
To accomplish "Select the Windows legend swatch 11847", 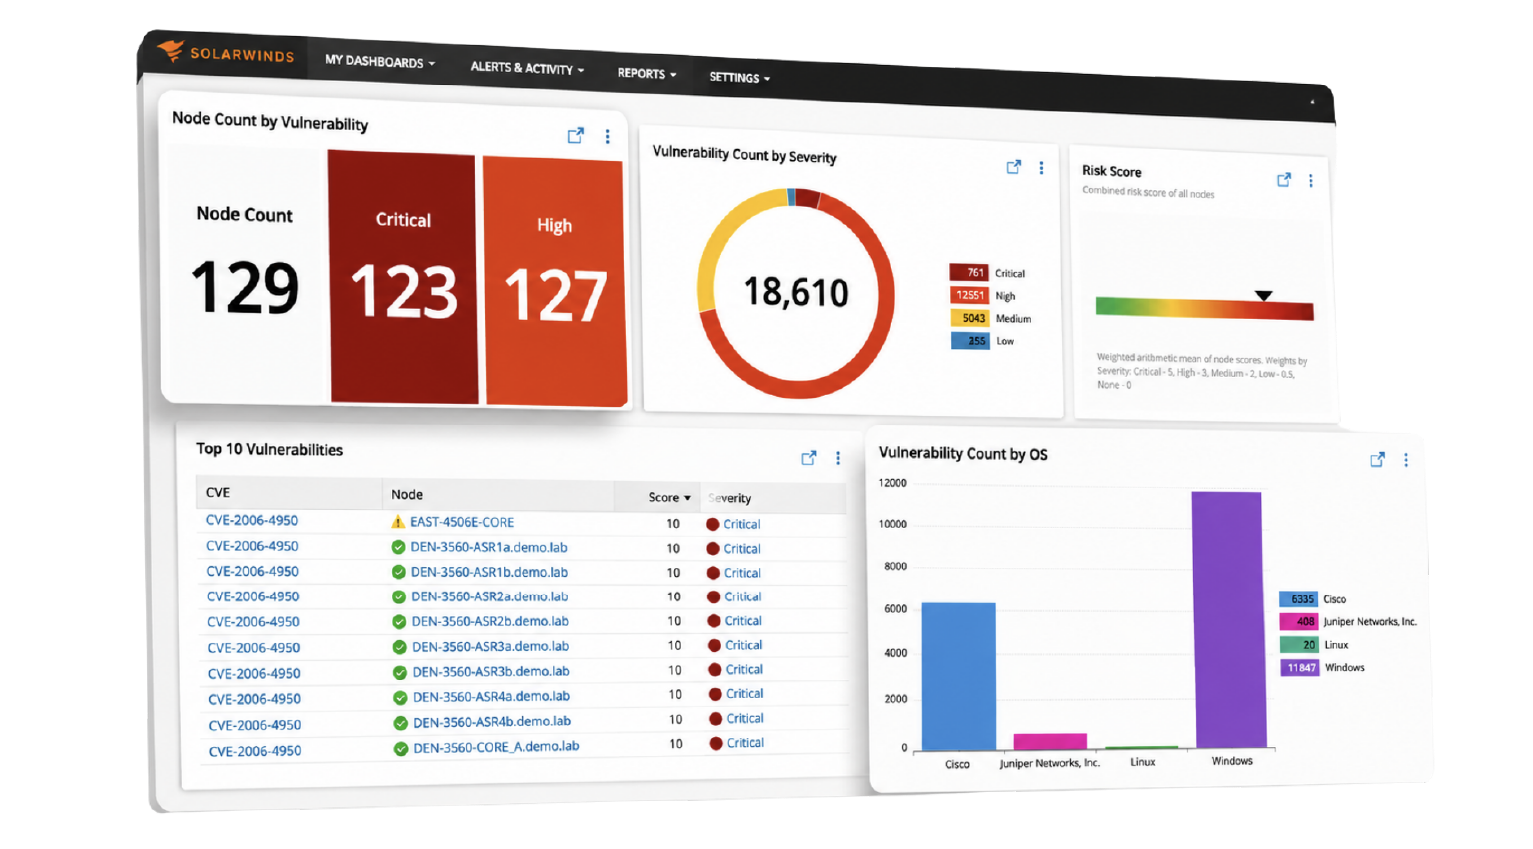I will pos(1300,667).
